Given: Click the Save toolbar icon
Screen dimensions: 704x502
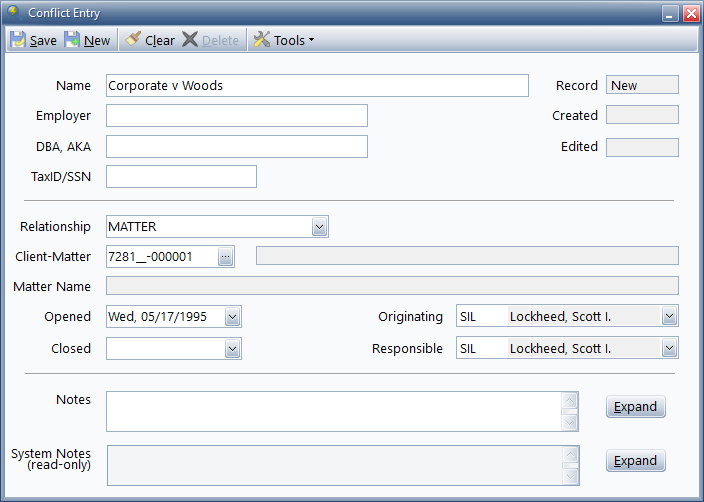Looking at the screenshot, I should tap(18, 40).
